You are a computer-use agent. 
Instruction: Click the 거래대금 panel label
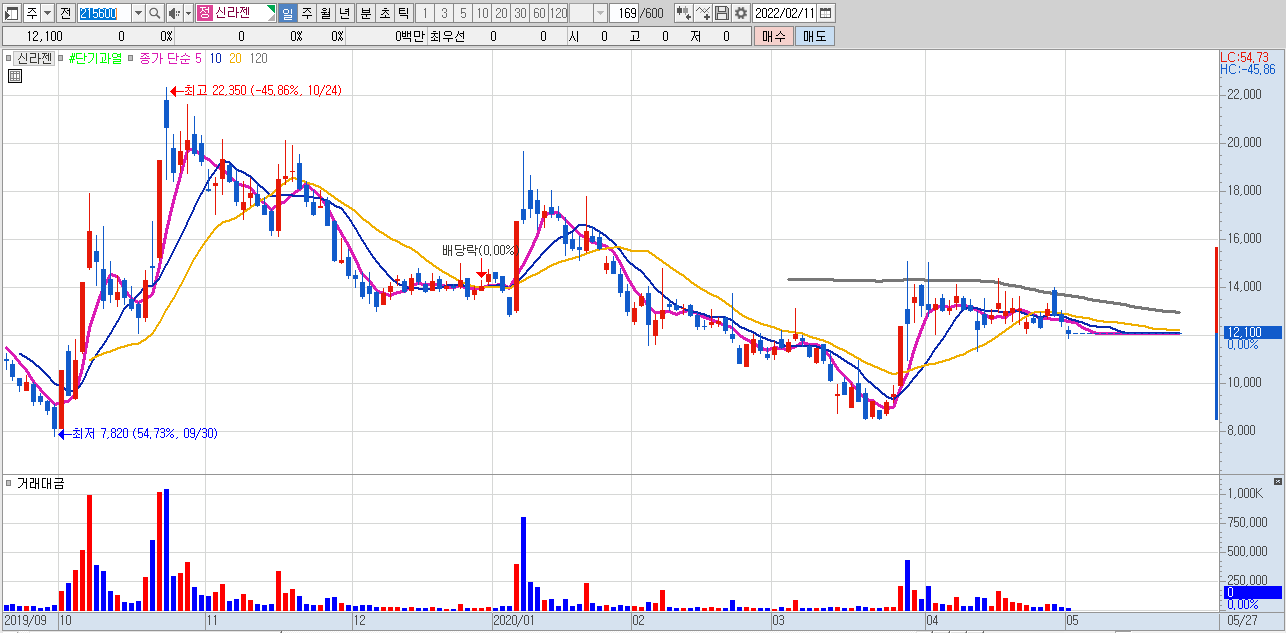40,483
